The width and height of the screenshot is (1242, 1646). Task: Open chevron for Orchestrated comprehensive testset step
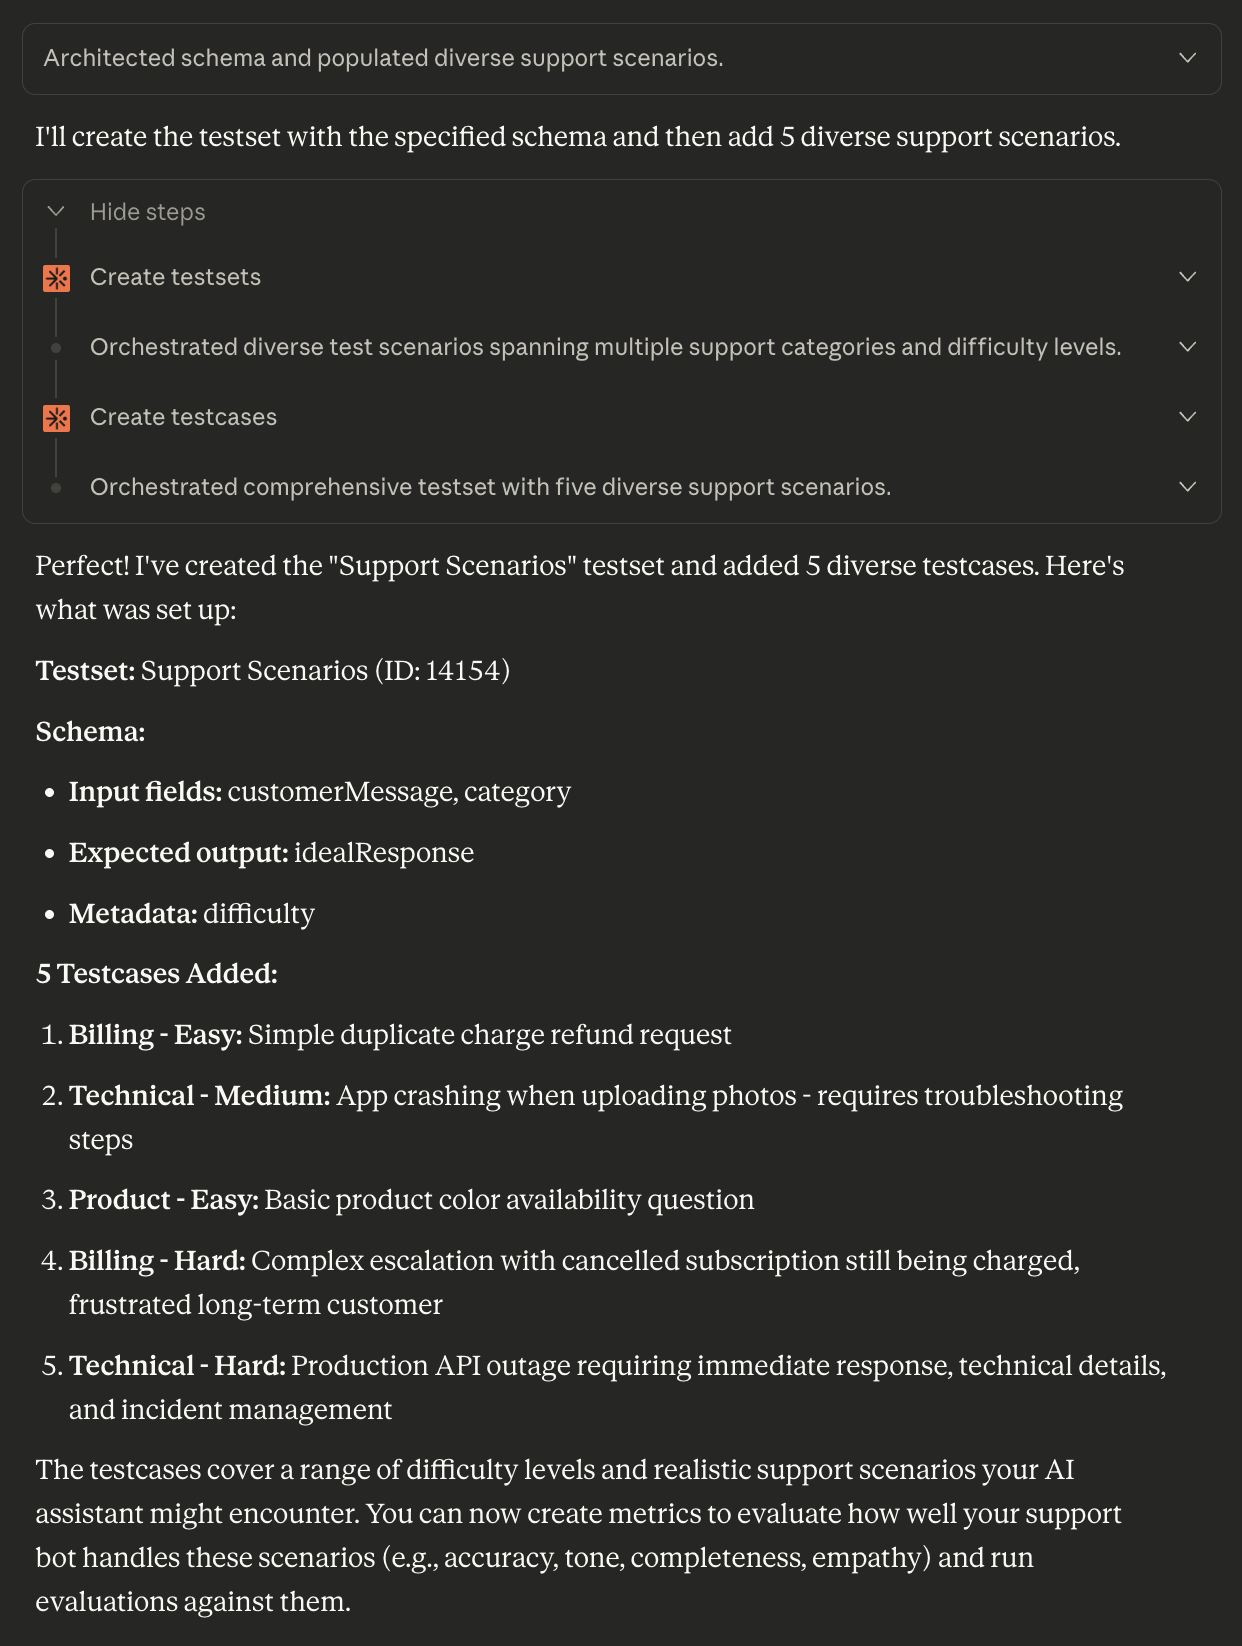coord(1188,487)
